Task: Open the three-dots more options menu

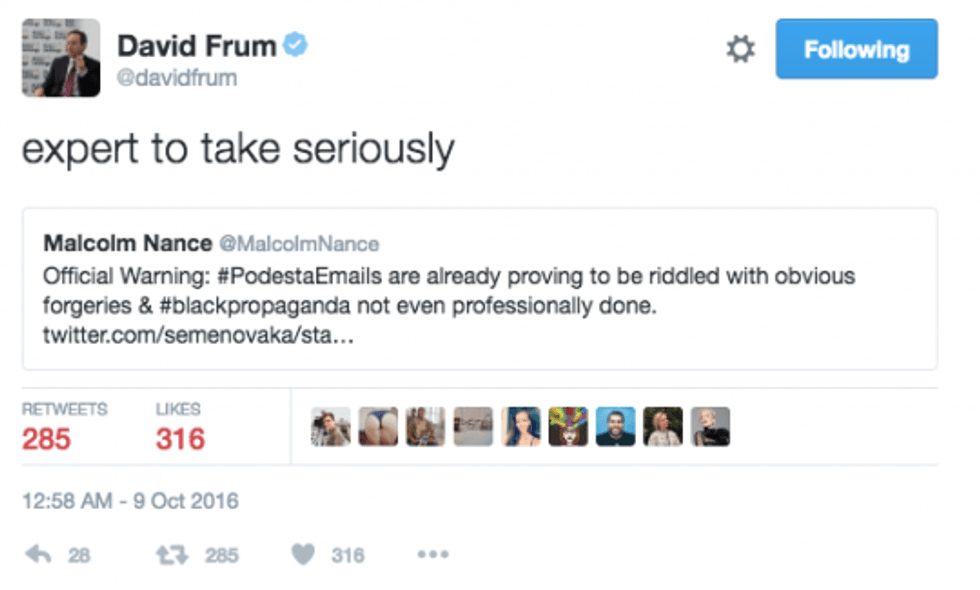Action: [432, 554]
